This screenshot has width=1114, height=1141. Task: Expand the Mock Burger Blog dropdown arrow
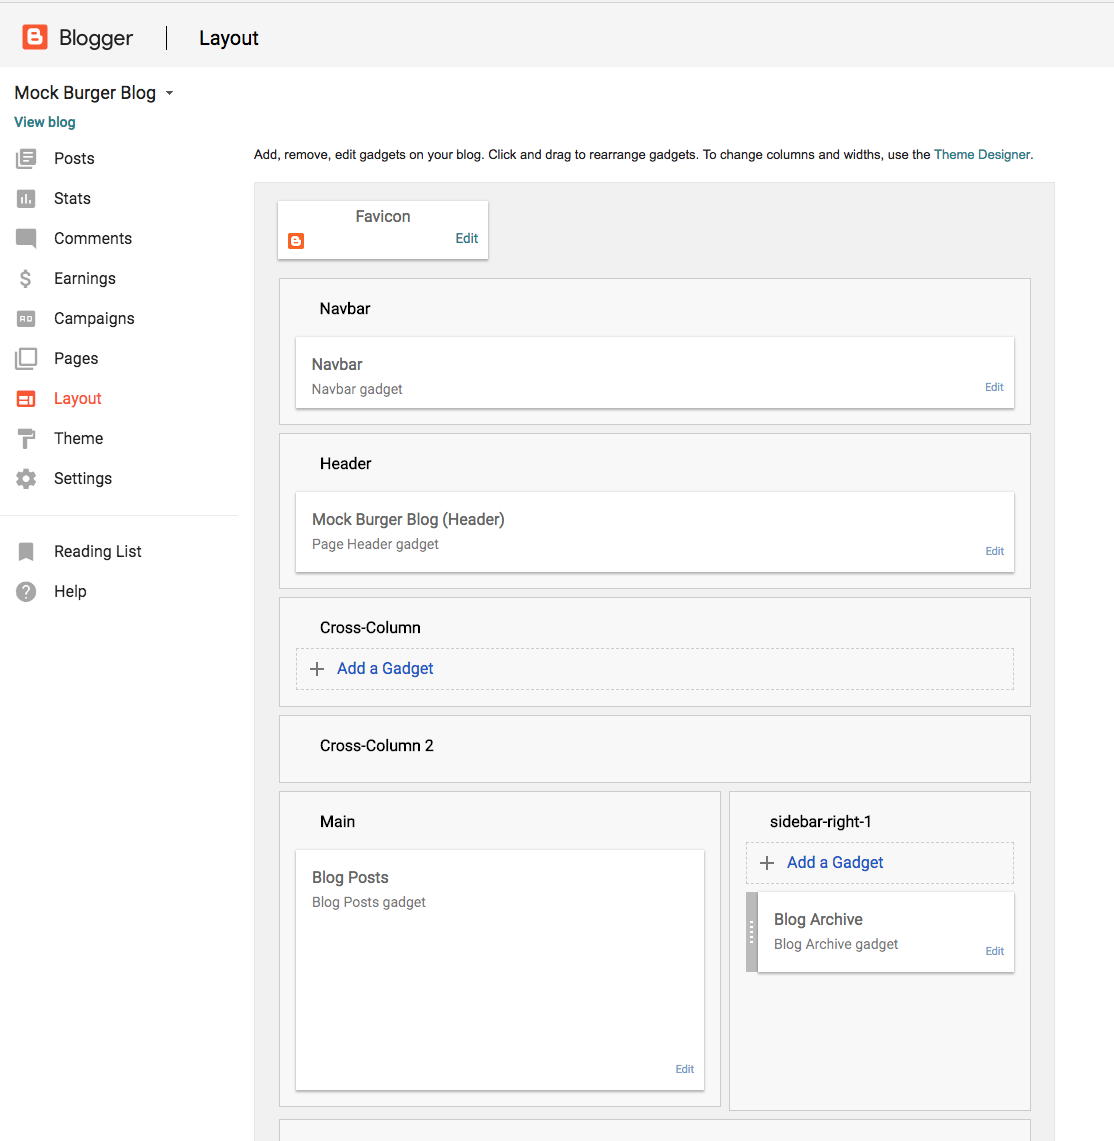tap(169, 93)
